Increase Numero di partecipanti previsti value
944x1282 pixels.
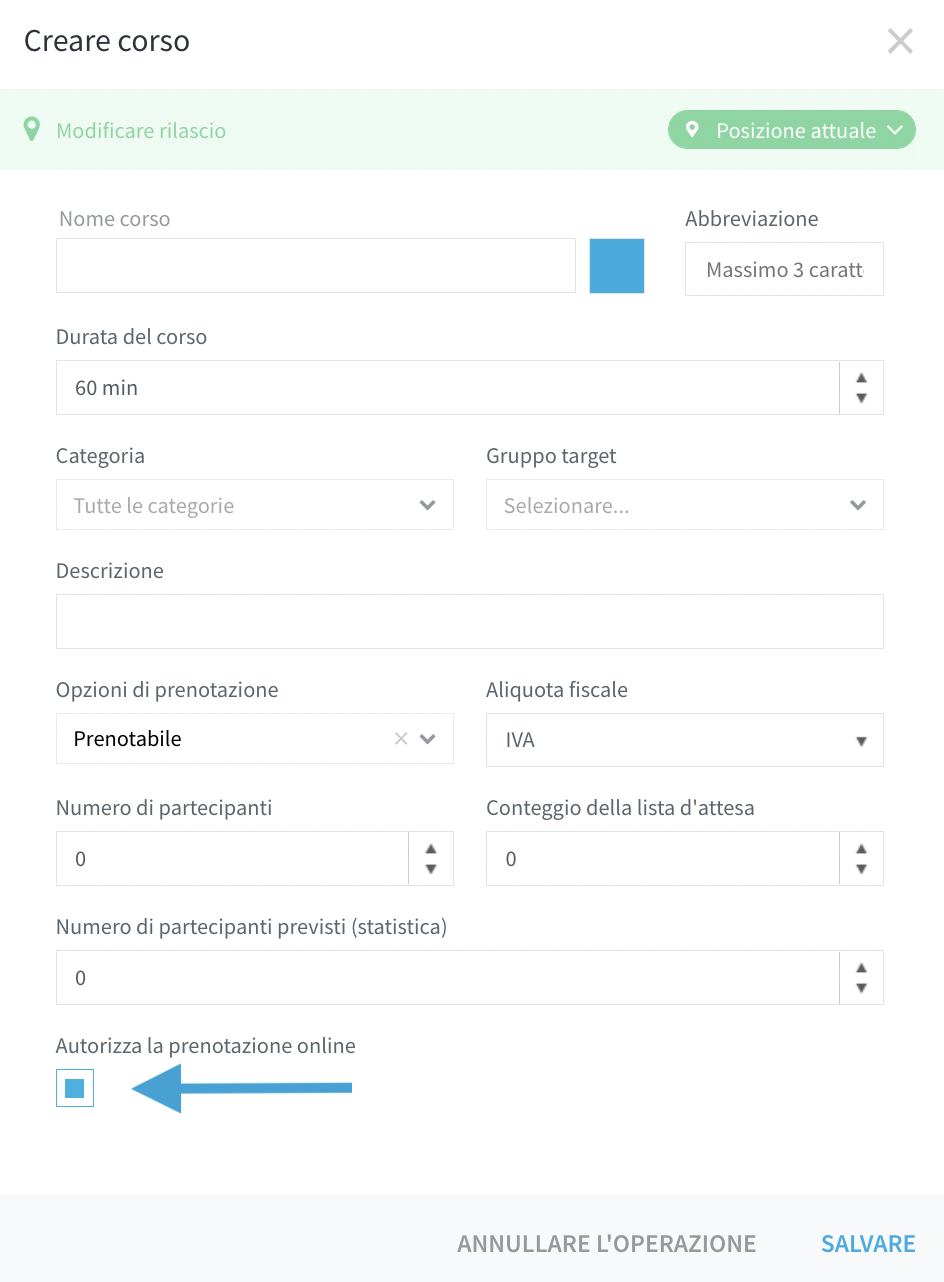861,968
